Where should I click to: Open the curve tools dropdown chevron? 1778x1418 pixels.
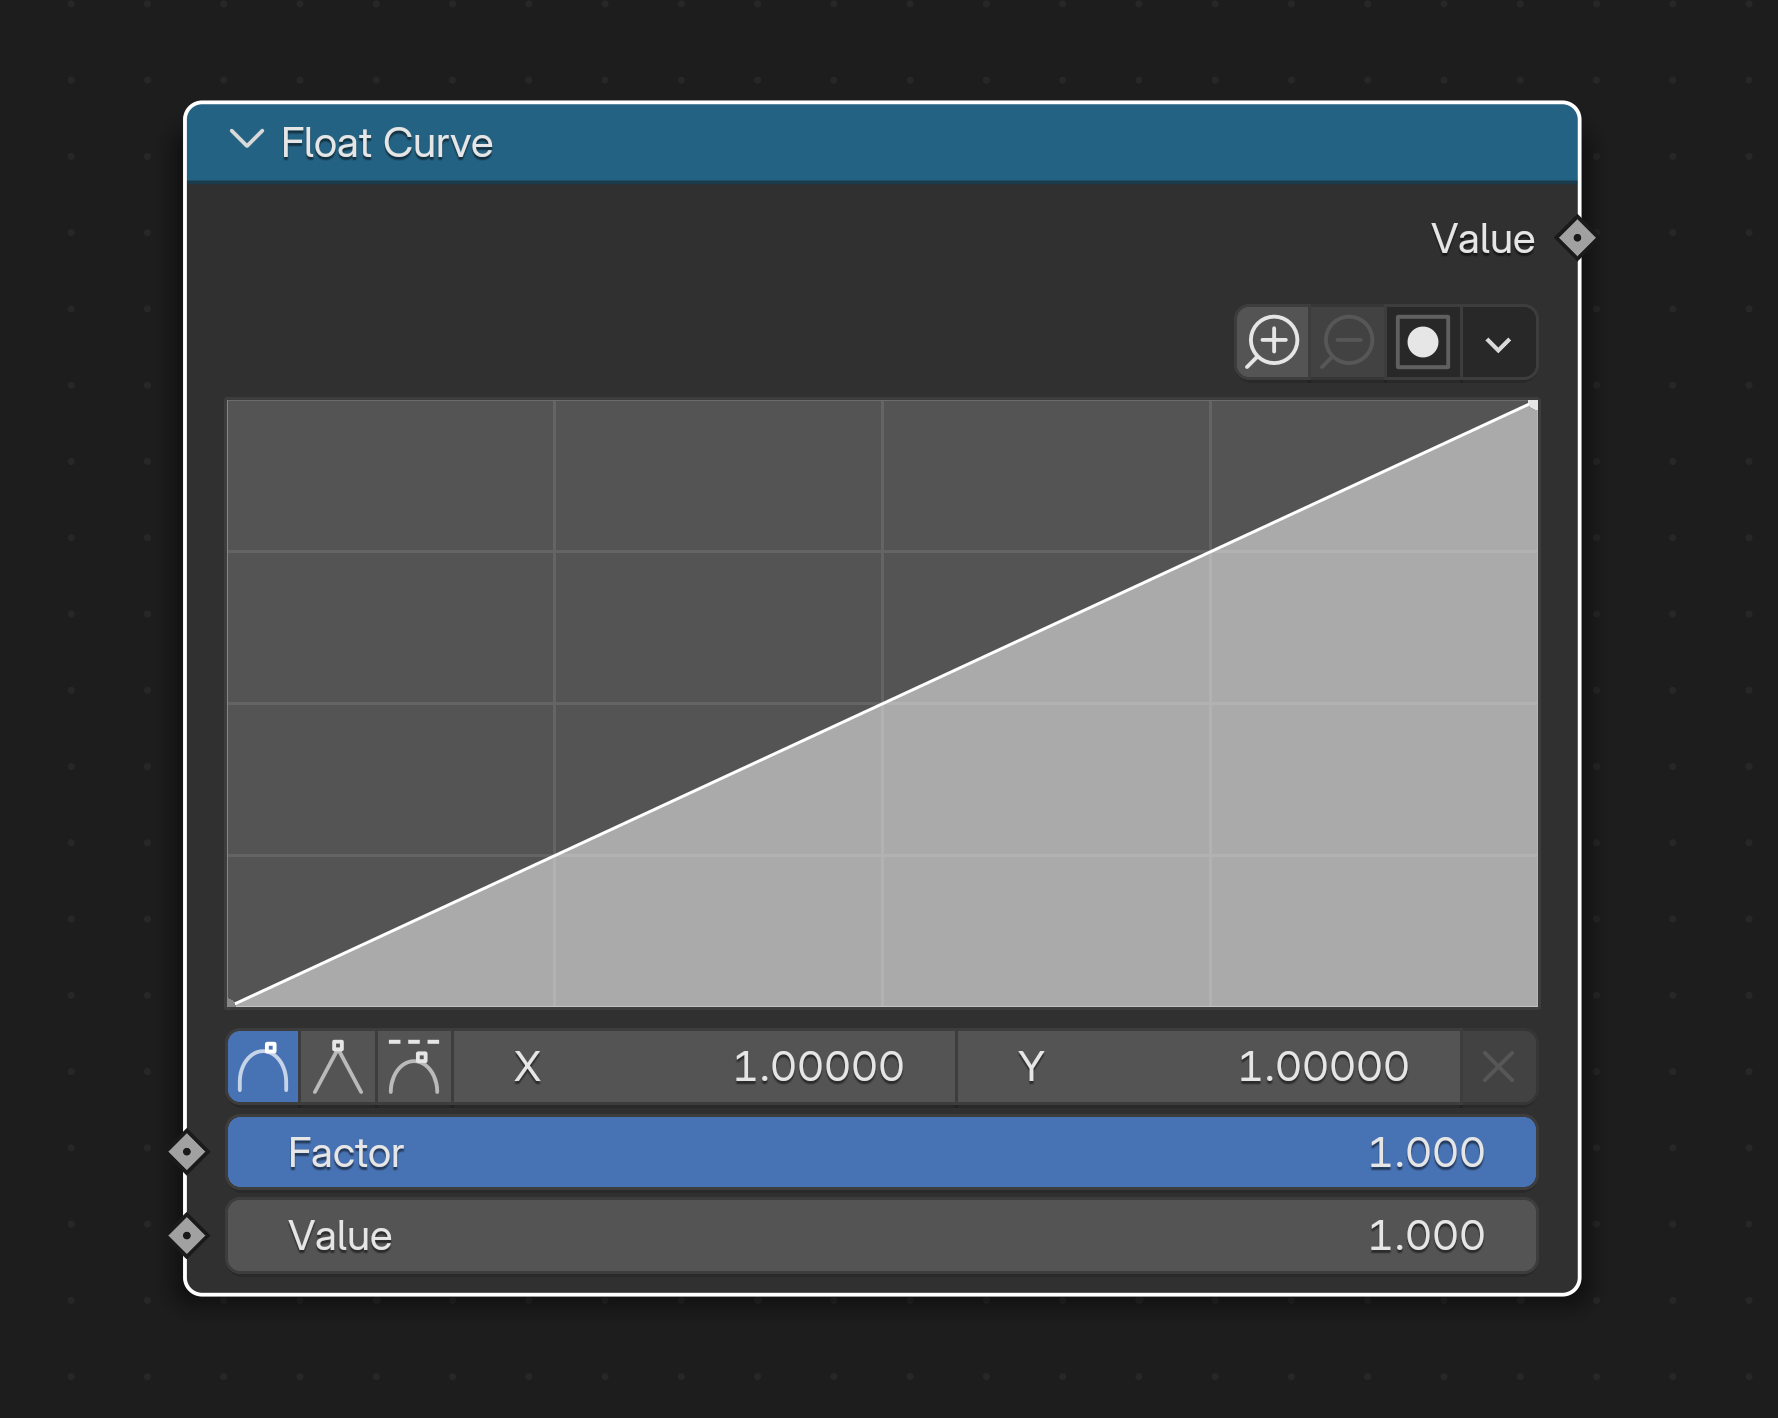(x=1498, y=344)
